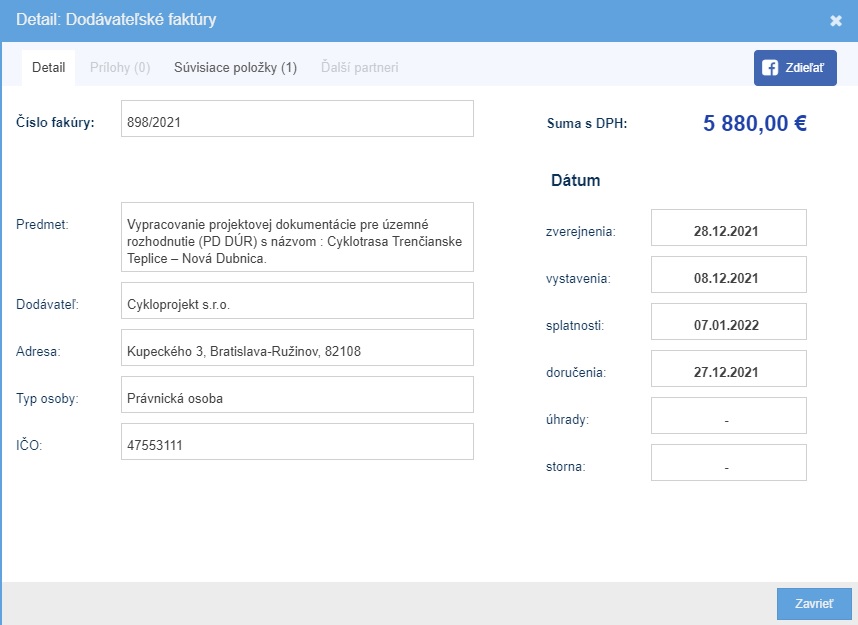Click the Dátum heading
858x625 pixels.
coord(576,181)
